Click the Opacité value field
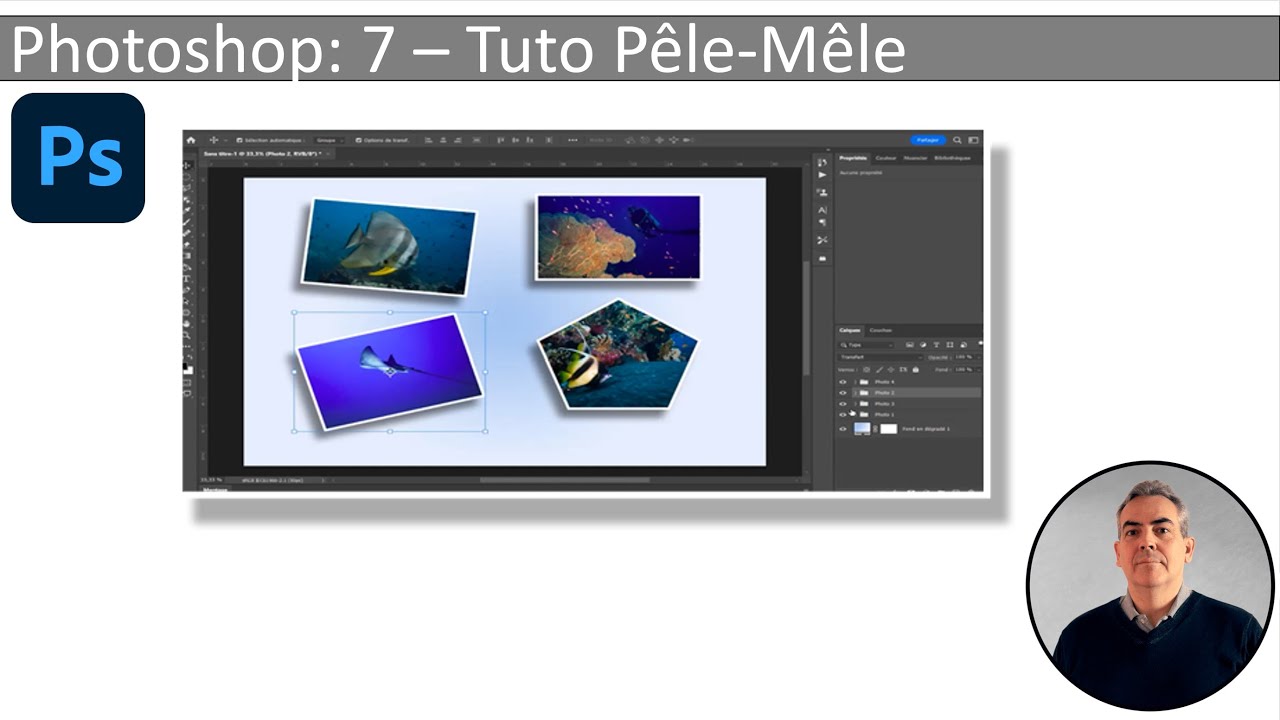Screen dimensions: 1280x720 click(963, 357)
